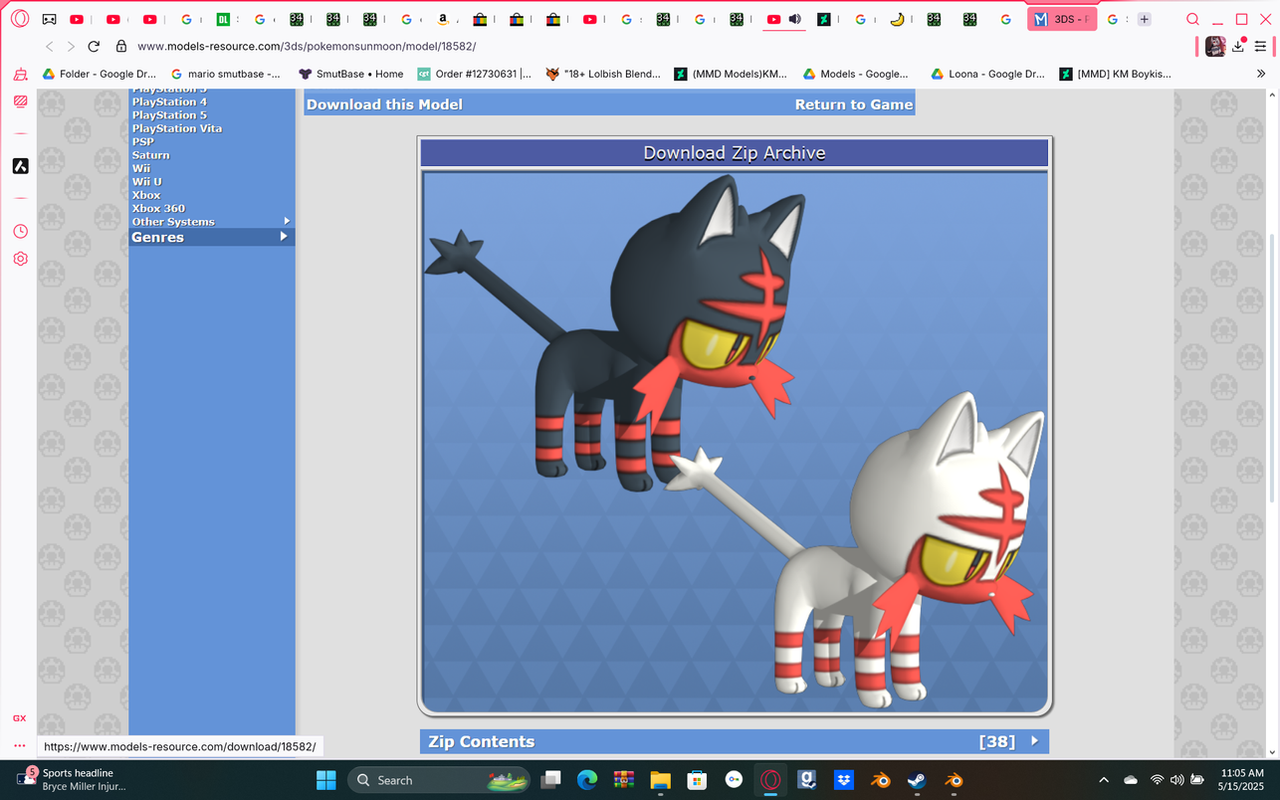Viewport: 1280px width, 800px height.
Task: Open Loona - Google Drive bookmark
Action: (988, 74)
